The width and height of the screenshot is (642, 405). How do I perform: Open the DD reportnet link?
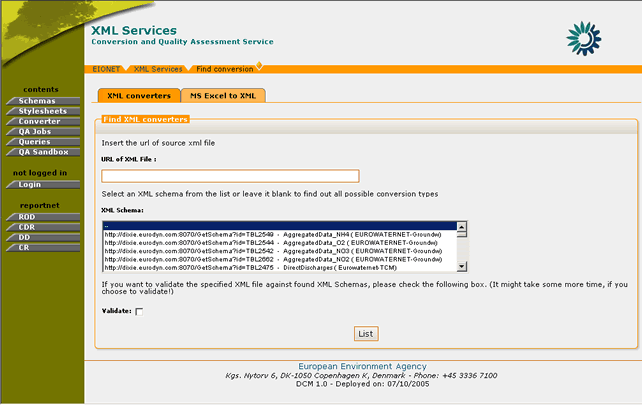(x=43, y=237)
